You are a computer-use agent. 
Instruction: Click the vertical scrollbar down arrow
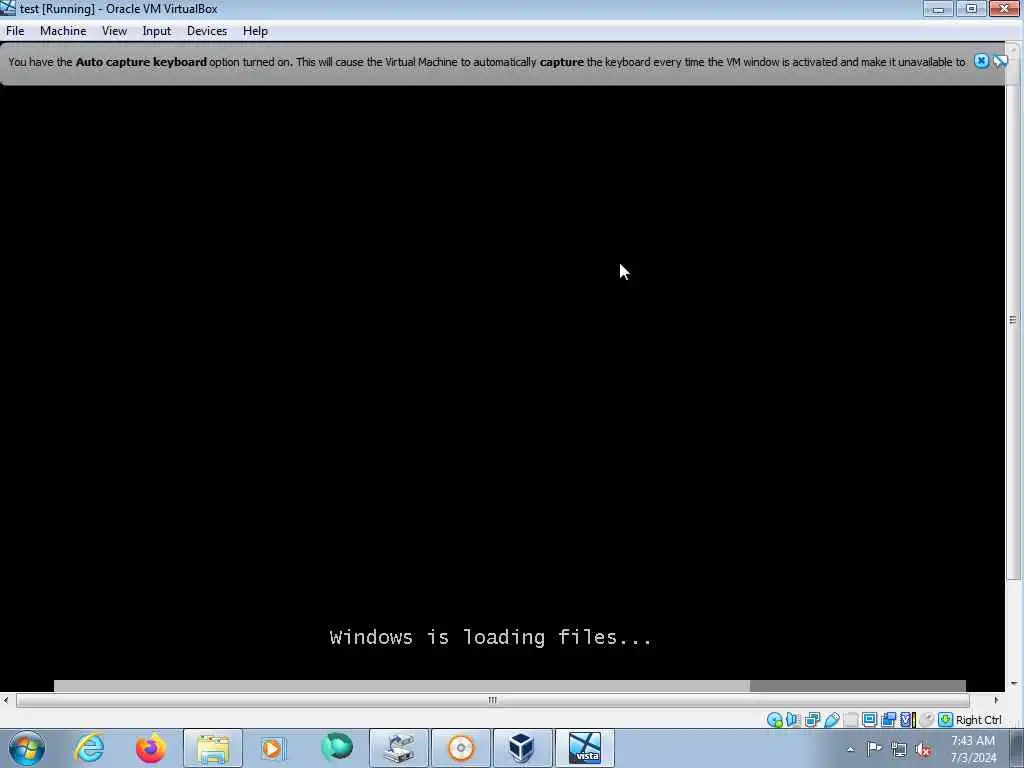click(x=1014, y=684)
